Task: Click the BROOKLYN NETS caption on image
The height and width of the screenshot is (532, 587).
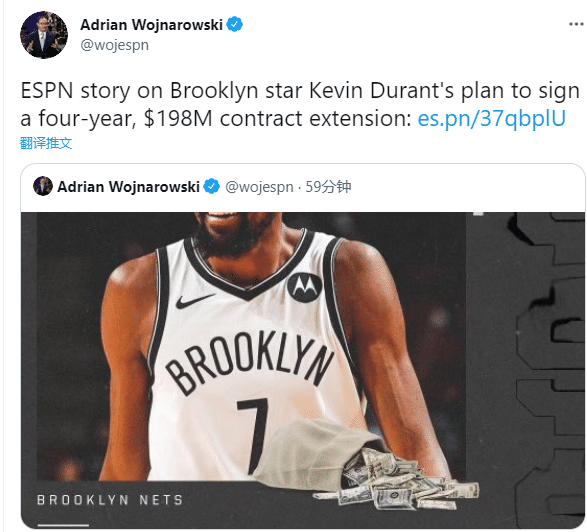Action: (x=110, y=500)
